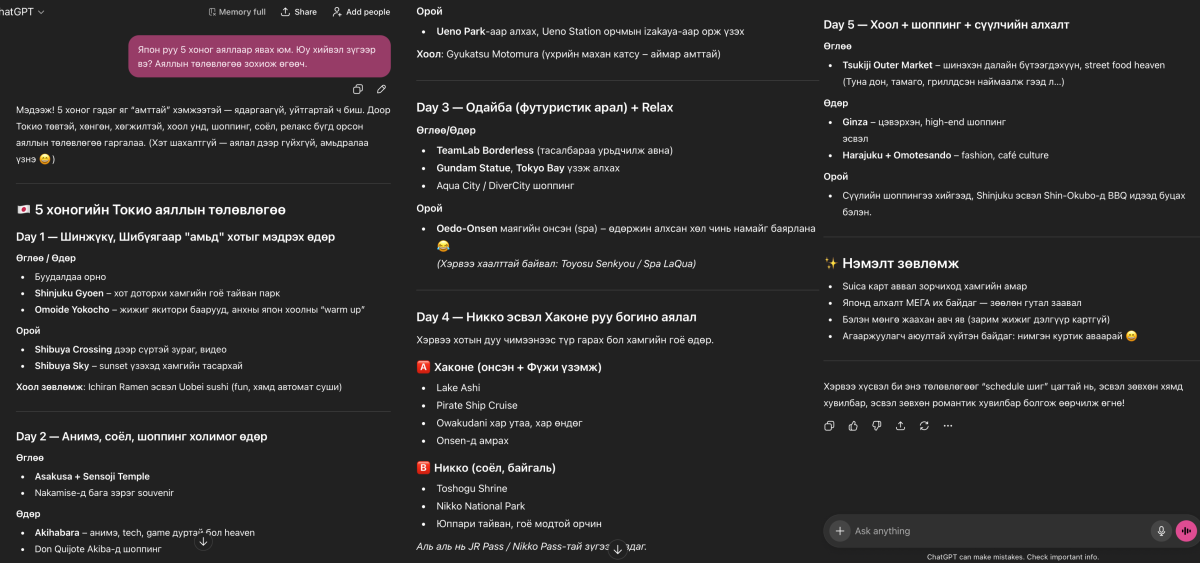Copy the user's message with copy icon
Viewport: 1200px width, 563px height.
pyautogui.click(x=358, y=90)
